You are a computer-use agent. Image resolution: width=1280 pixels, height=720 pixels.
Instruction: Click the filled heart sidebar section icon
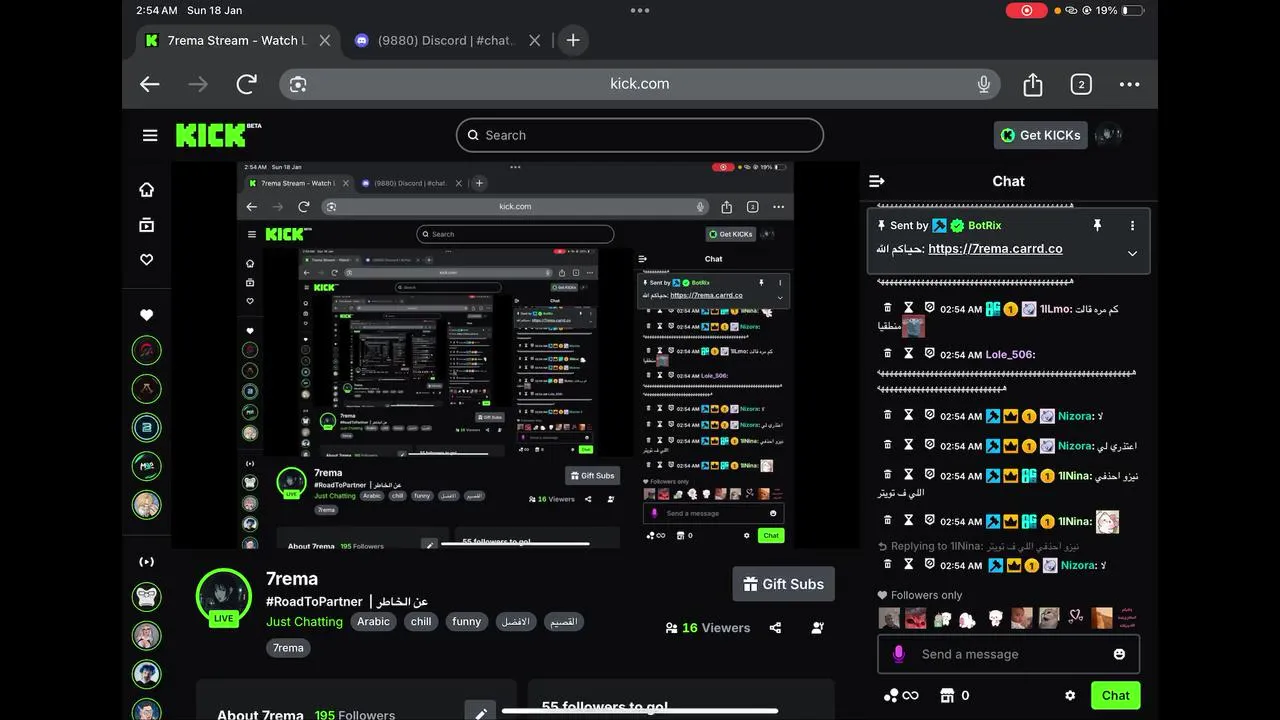pos(147,315)
